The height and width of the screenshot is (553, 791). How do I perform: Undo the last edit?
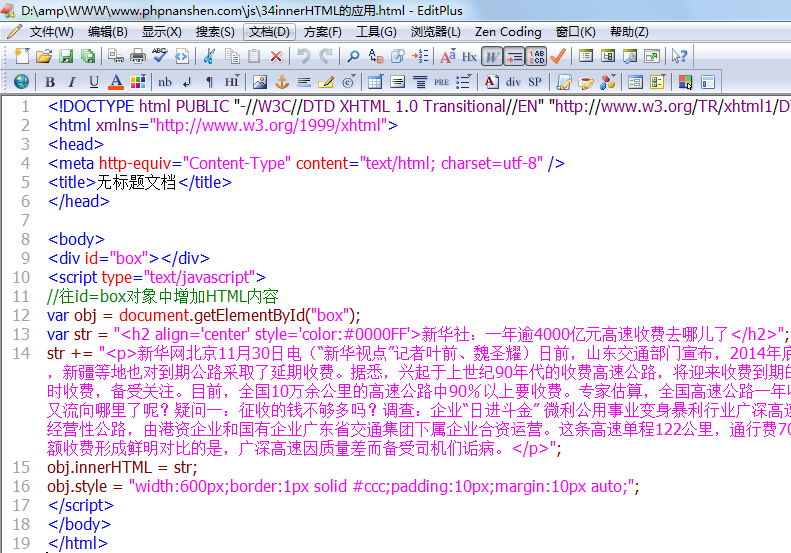pos(303,56)
